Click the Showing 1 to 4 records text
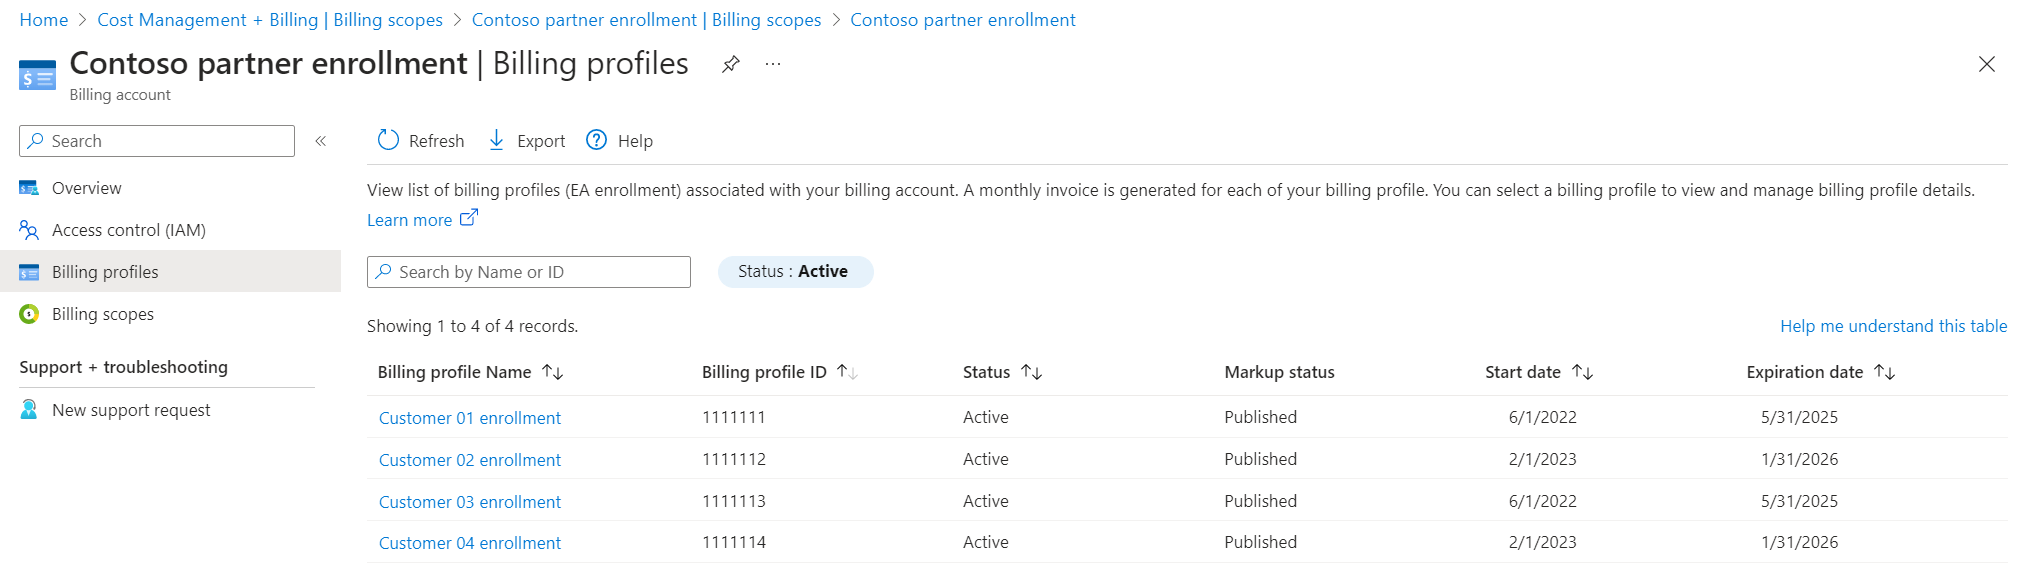Viewport: 2025px width, 563px height. (x=472, y=326)
